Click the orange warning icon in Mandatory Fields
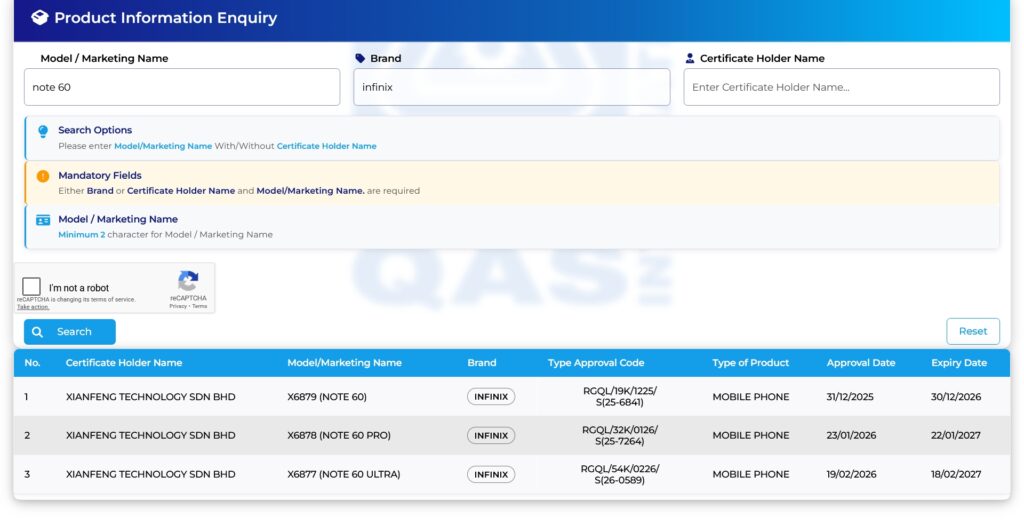Viewport: 1024px width, 532px height. 43,176
